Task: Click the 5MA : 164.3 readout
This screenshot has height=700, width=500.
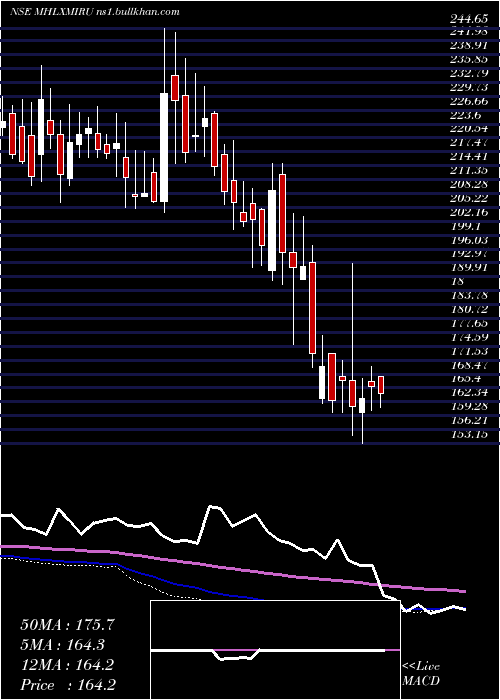Action: coord(64,645)
